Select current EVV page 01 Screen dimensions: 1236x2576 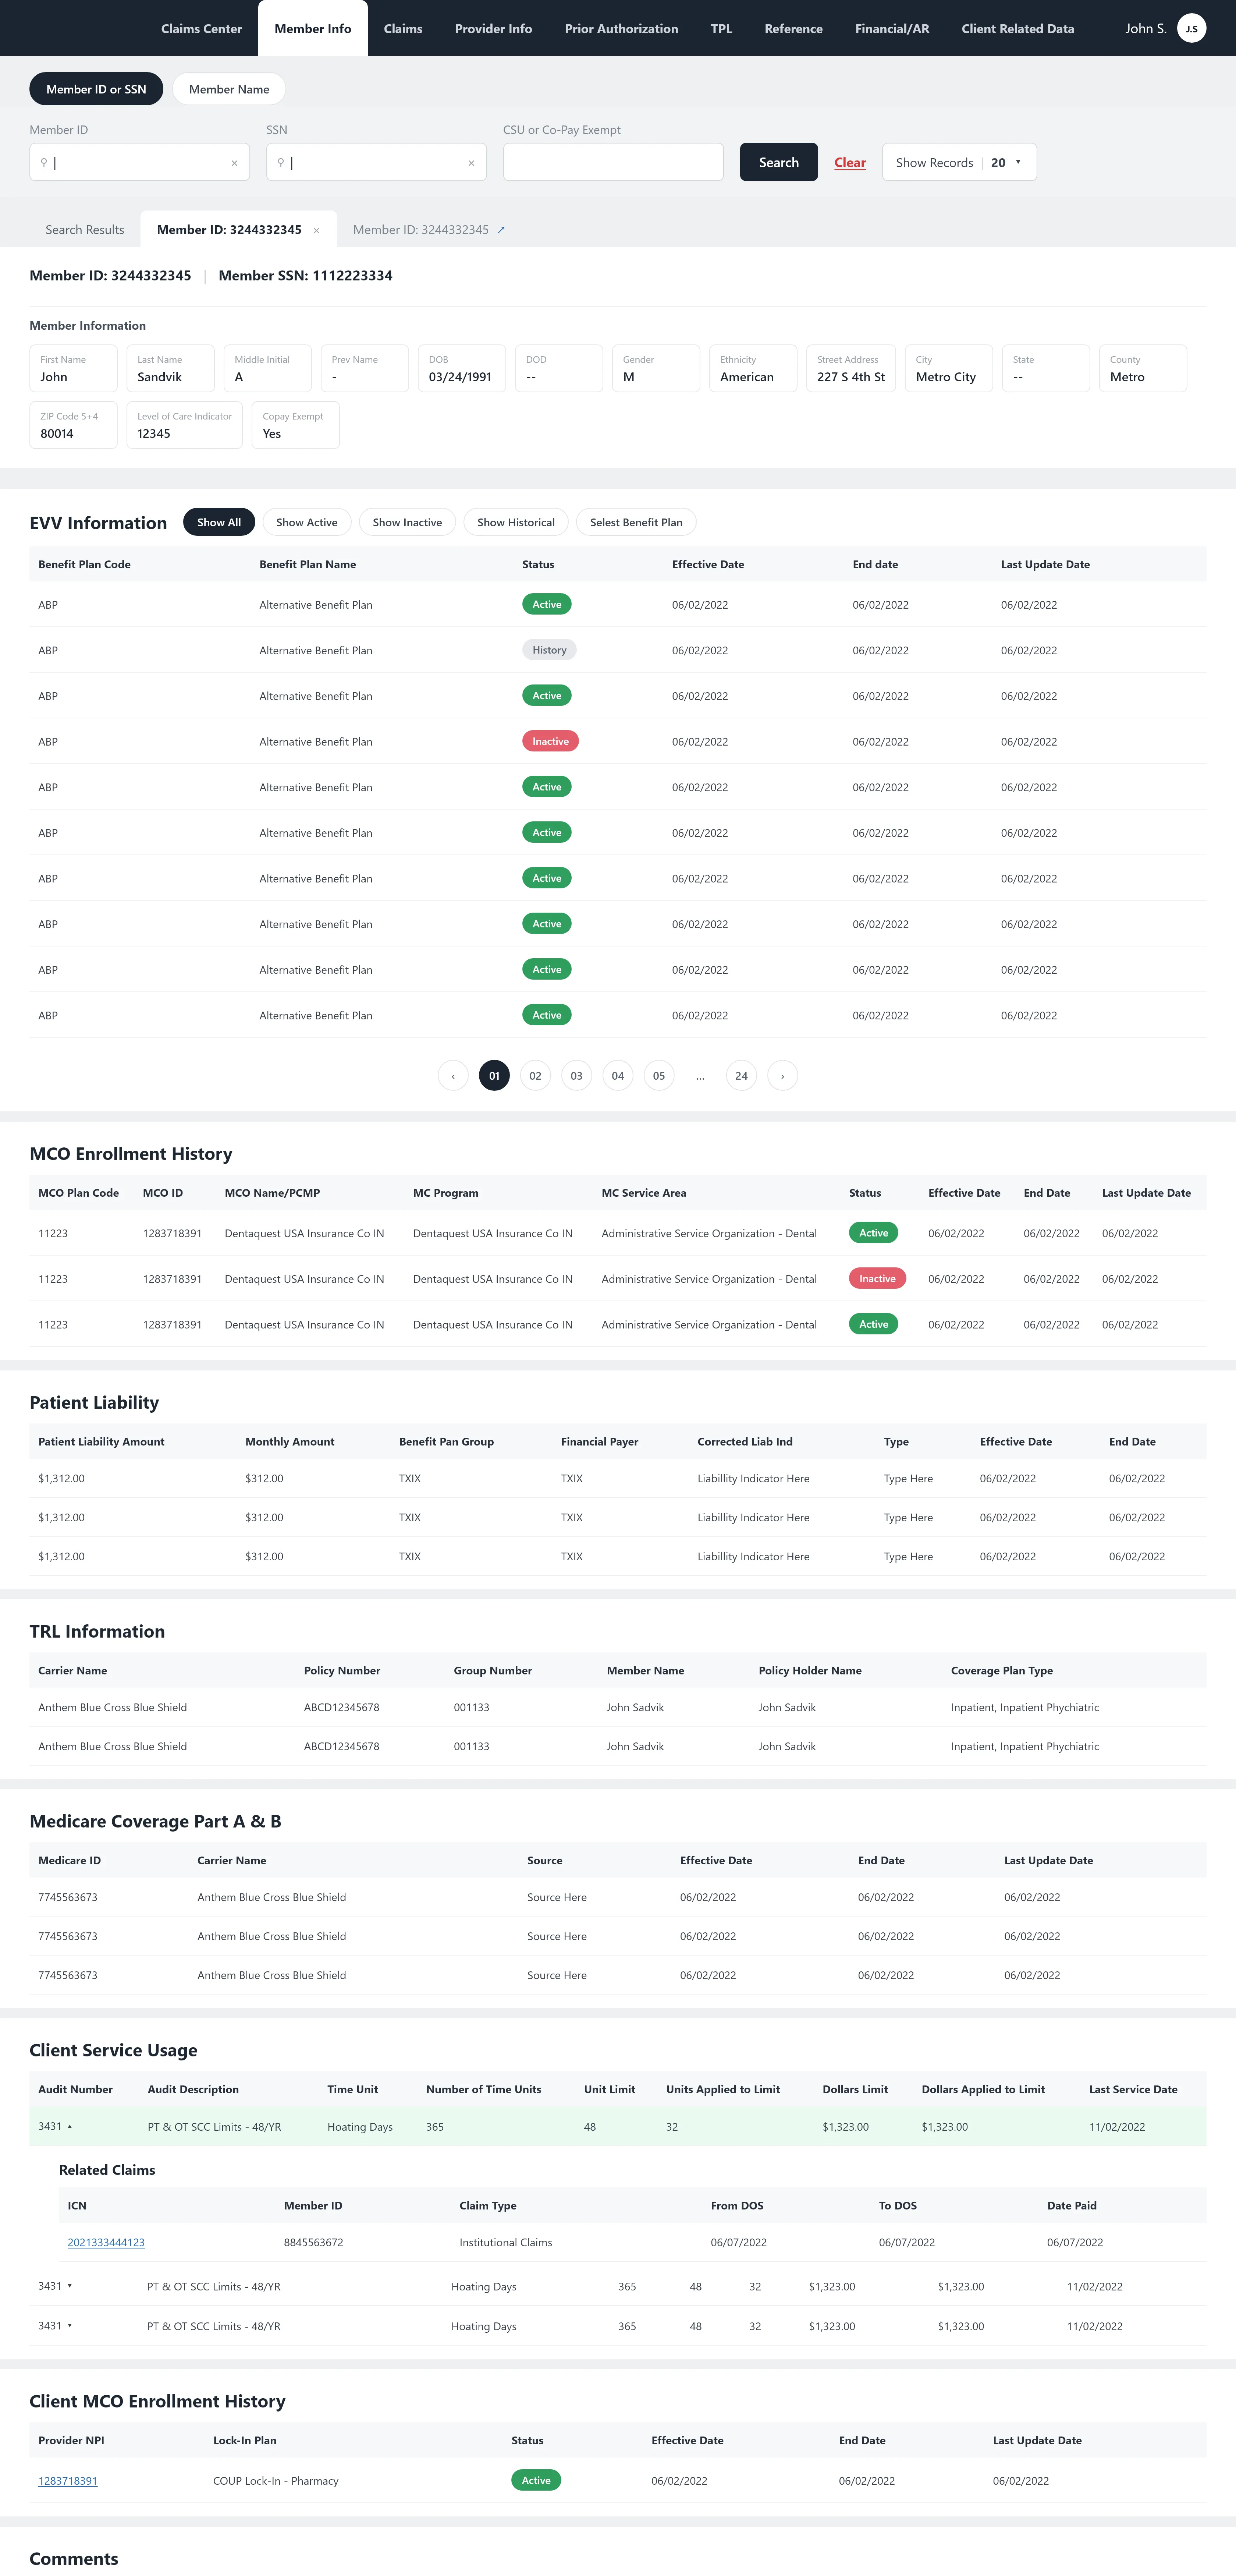pos(494,1076)
